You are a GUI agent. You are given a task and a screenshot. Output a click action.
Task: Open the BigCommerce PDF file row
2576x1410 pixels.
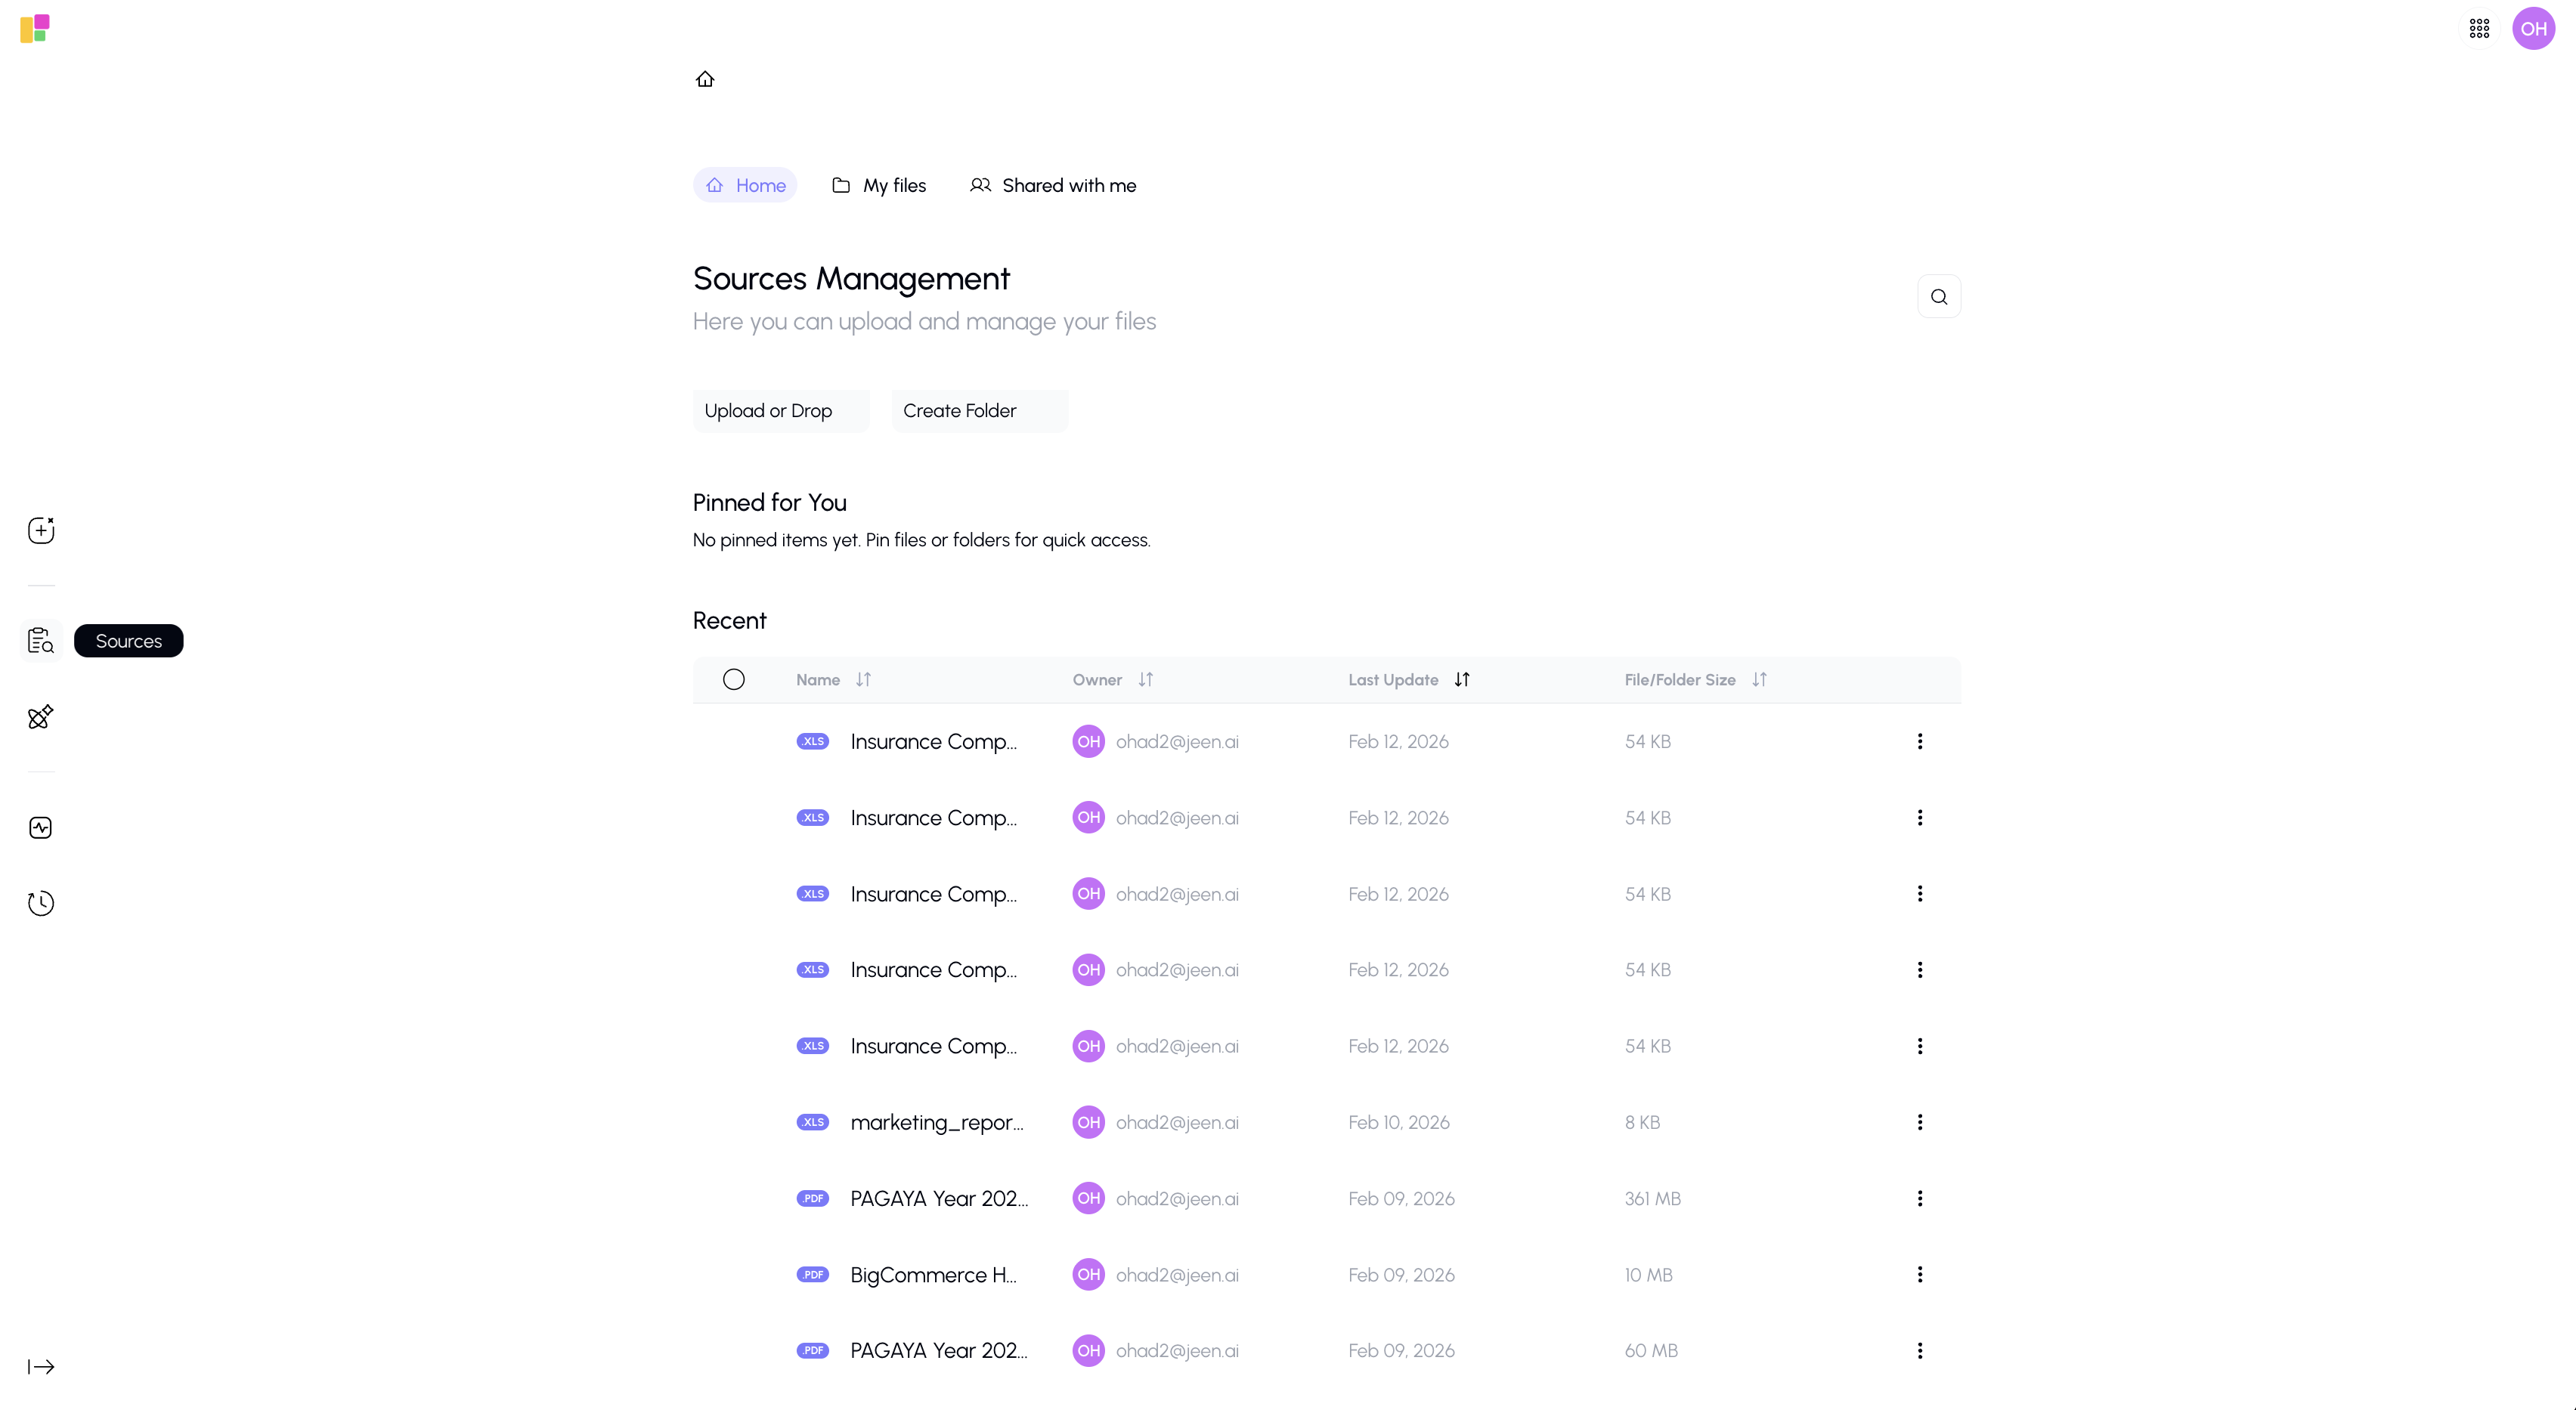[932, 1275]
